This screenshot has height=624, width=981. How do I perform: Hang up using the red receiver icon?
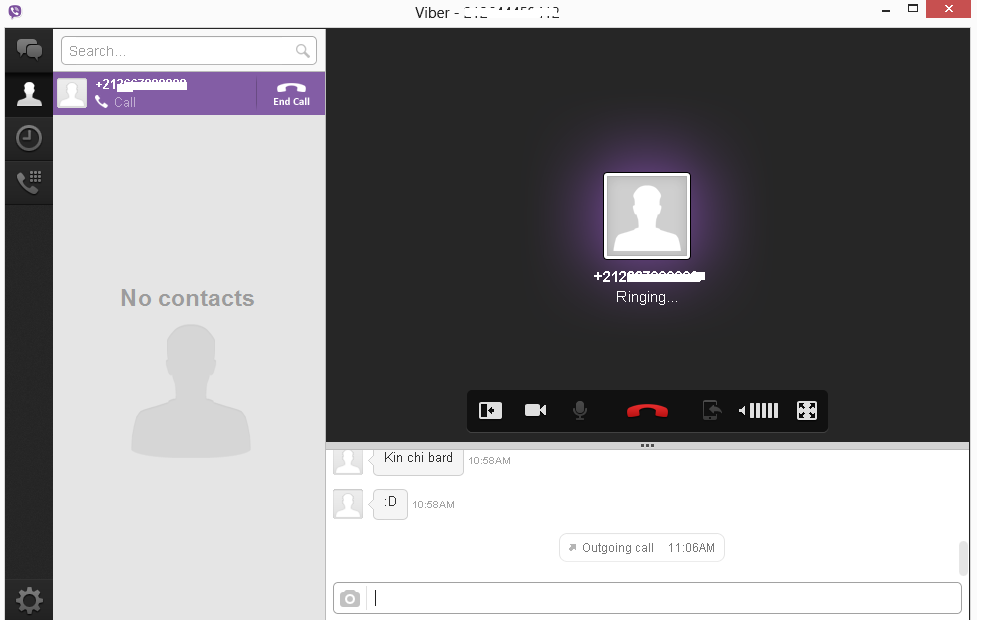(x=647, y=410)
